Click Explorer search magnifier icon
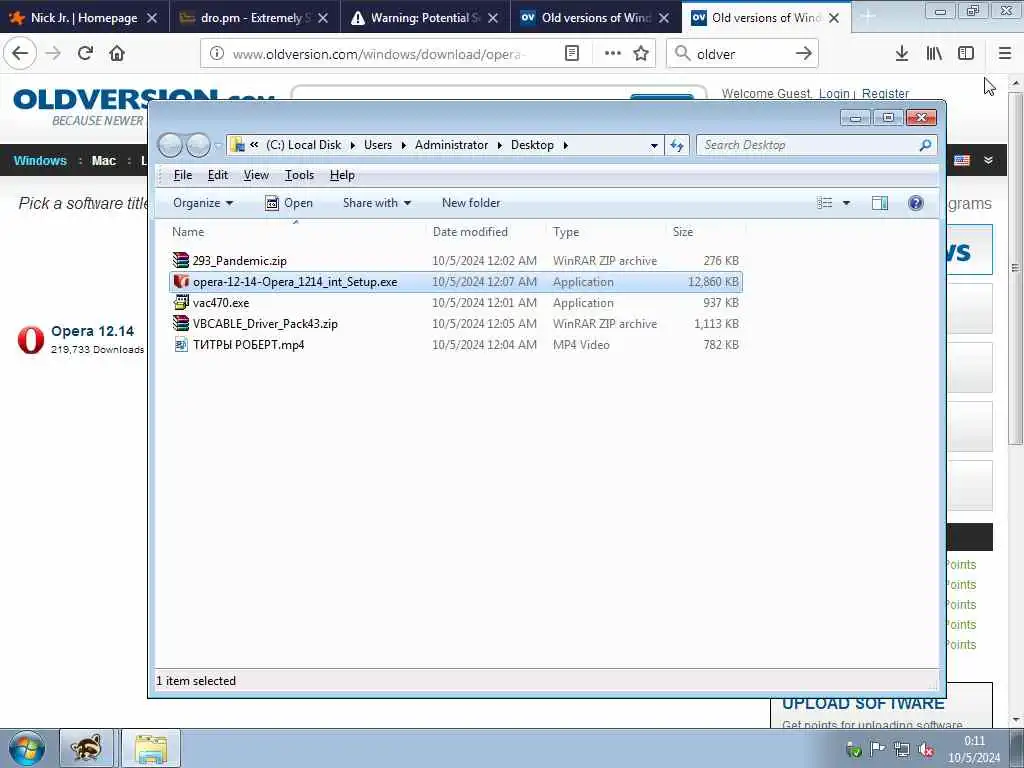Screen dimensions: 1024x768 pyautogui.click(x=925, y=145)
